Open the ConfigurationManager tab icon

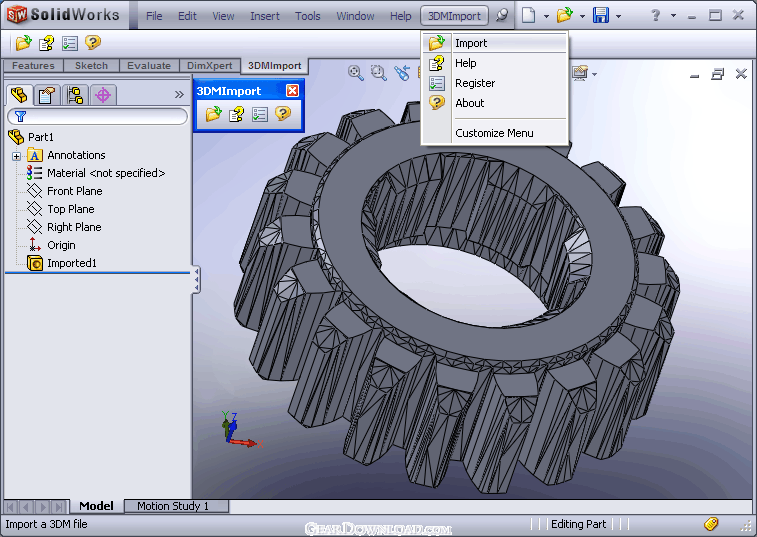75,95
